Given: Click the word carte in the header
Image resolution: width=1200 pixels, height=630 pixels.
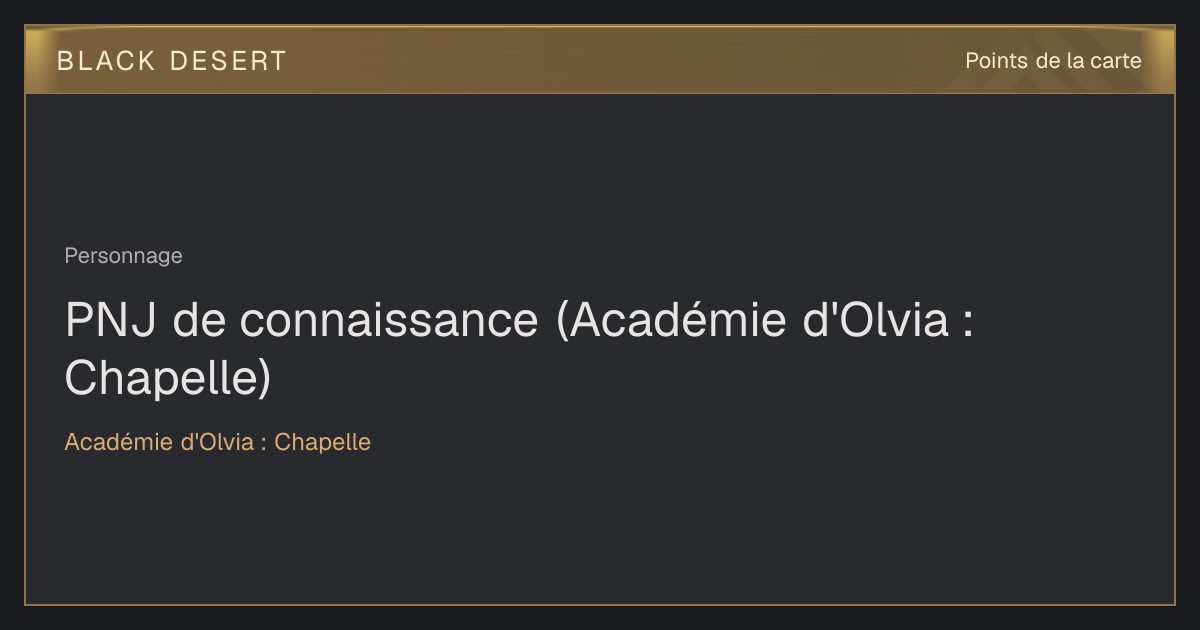Looking at the screenshot, I should point(1116,61).
